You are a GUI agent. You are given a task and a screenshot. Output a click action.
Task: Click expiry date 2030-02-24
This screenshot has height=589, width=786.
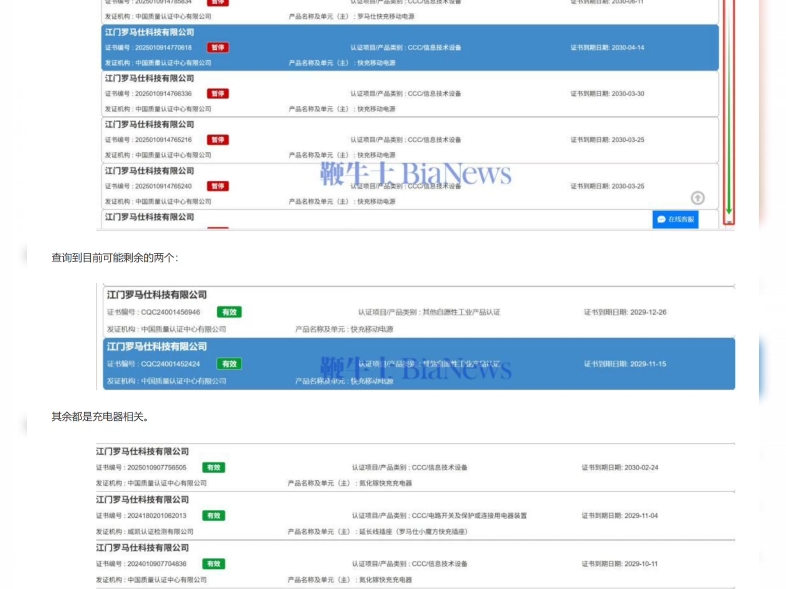click(641, 467)
